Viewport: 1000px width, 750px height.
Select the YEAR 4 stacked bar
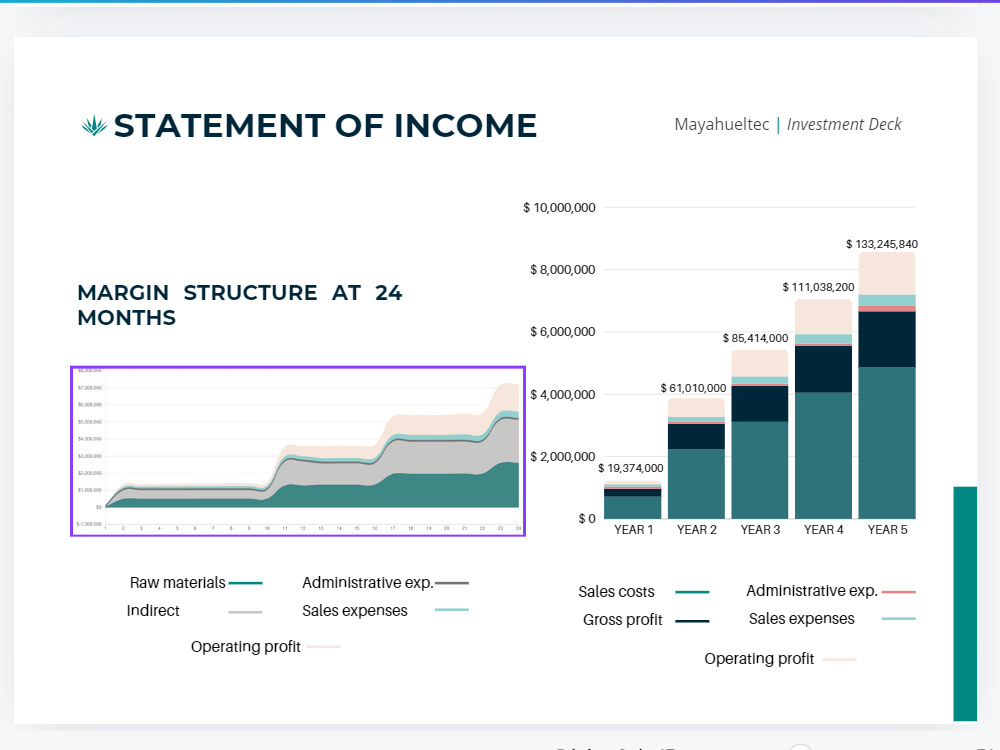point(823,409)
